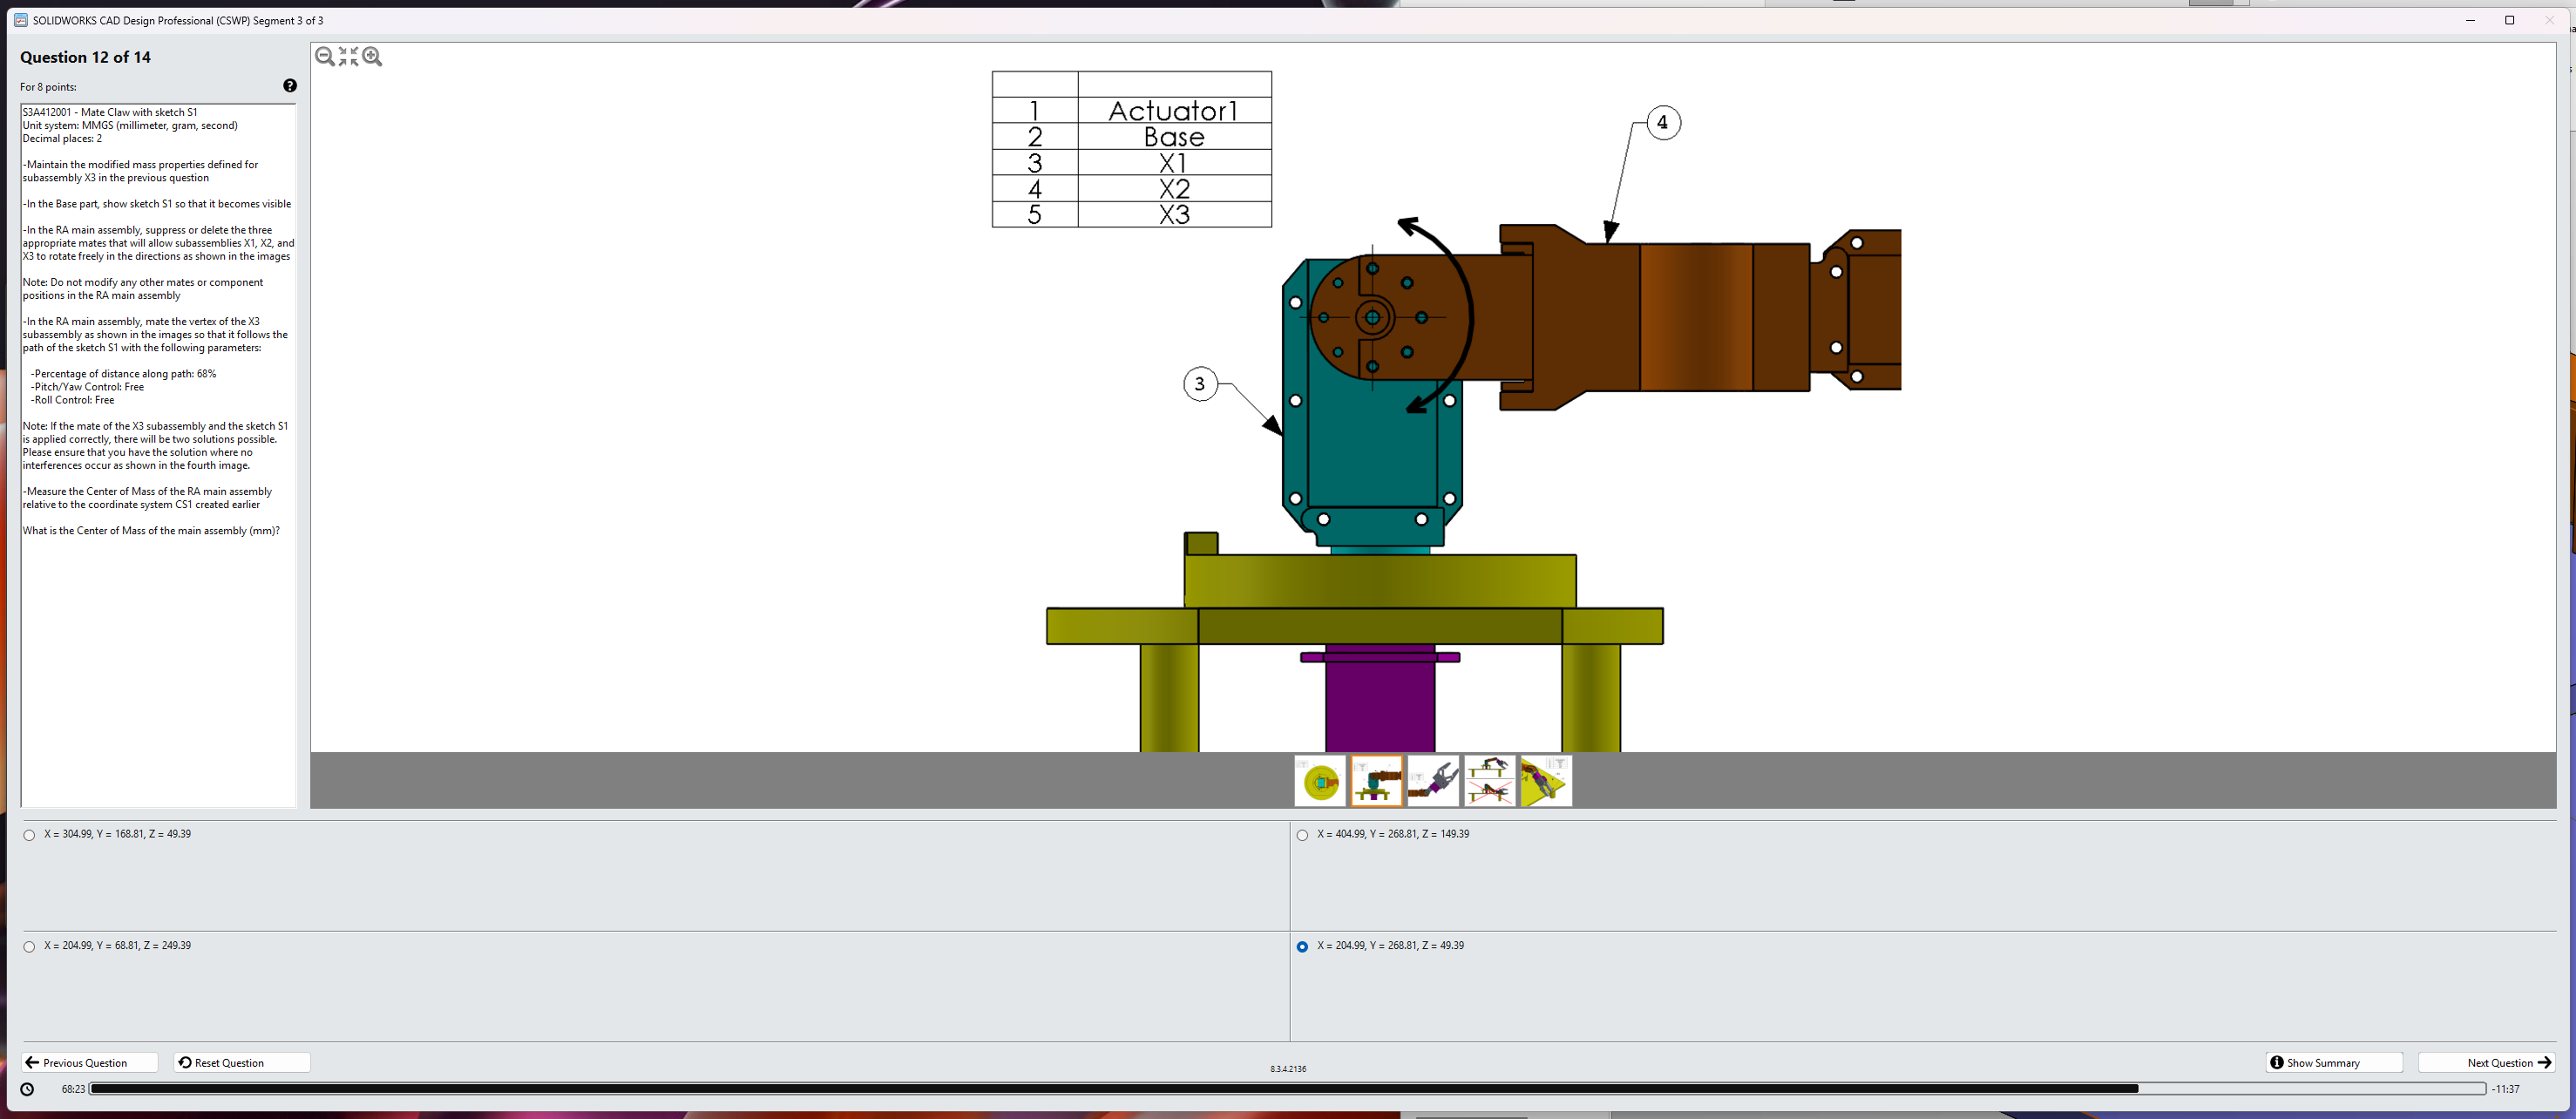Click the exam time progress bar

pyautogui.click(x=1286, y=1089)
